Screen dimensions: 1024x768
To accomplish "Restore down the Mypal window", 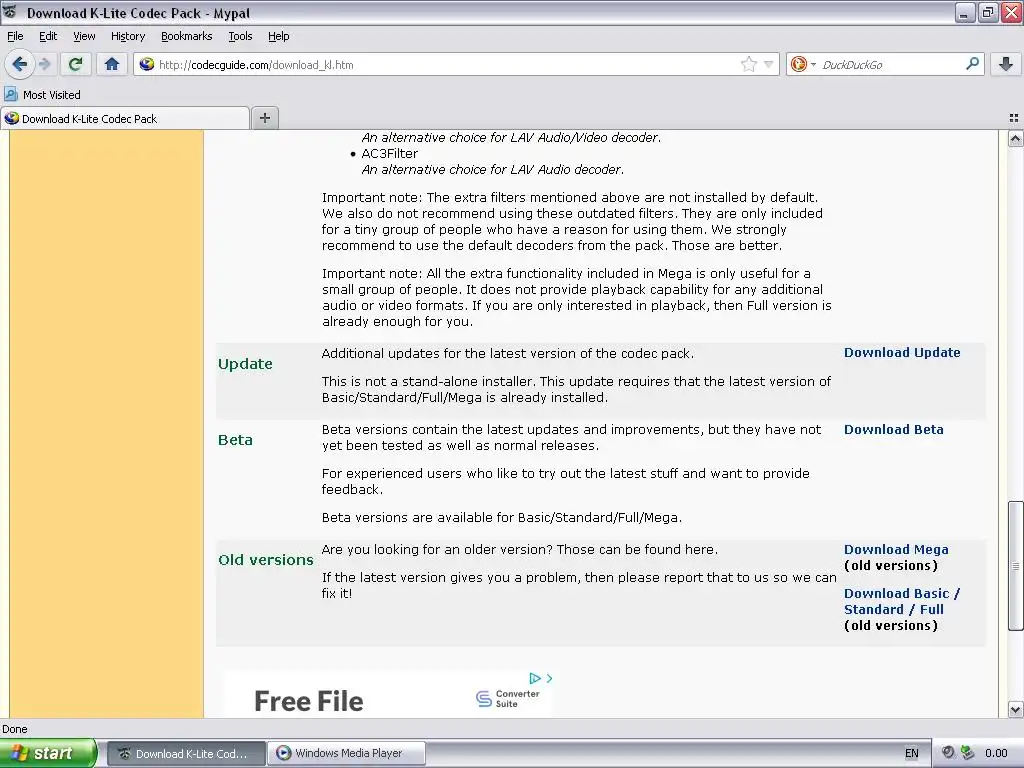I will tap(987, 12).
